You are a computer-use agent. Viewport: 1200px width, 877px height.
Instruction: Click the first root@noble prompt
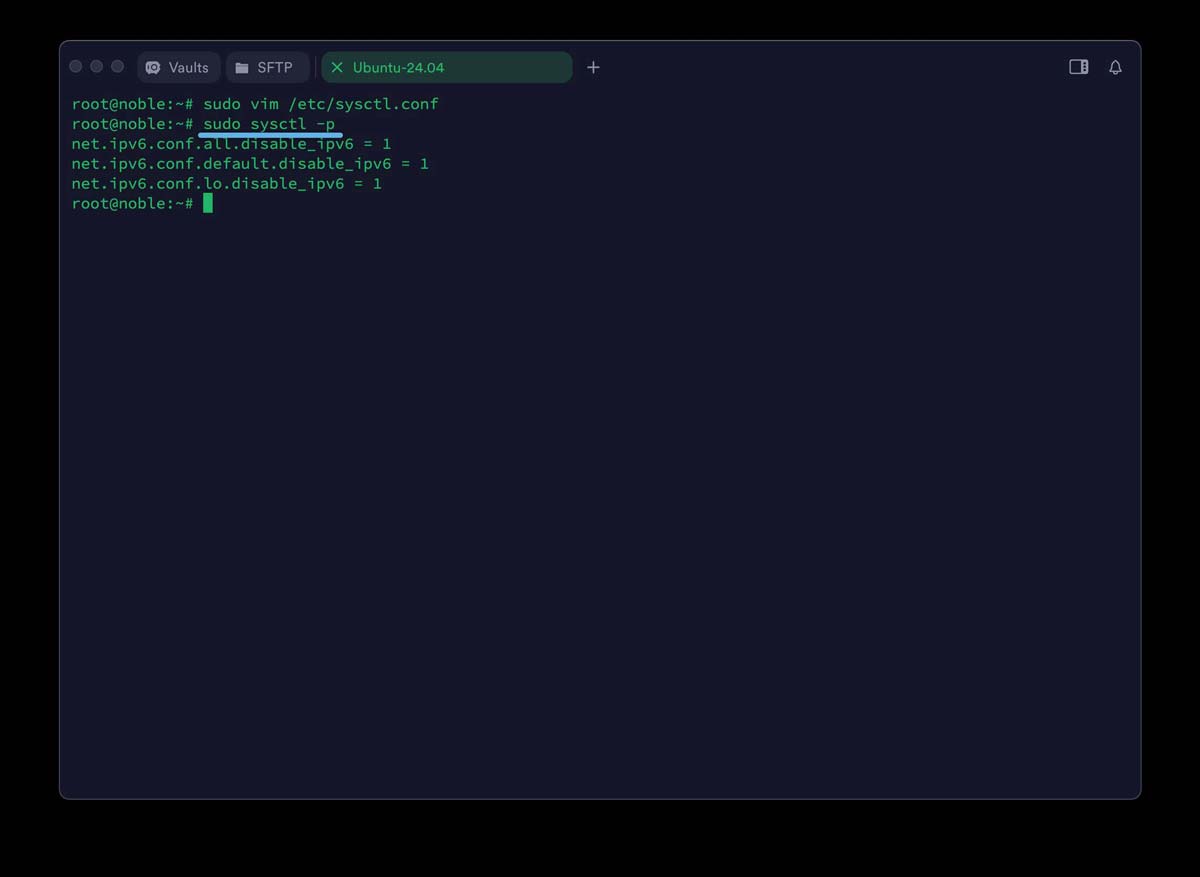pyautogui.click(x=132, y=104)
